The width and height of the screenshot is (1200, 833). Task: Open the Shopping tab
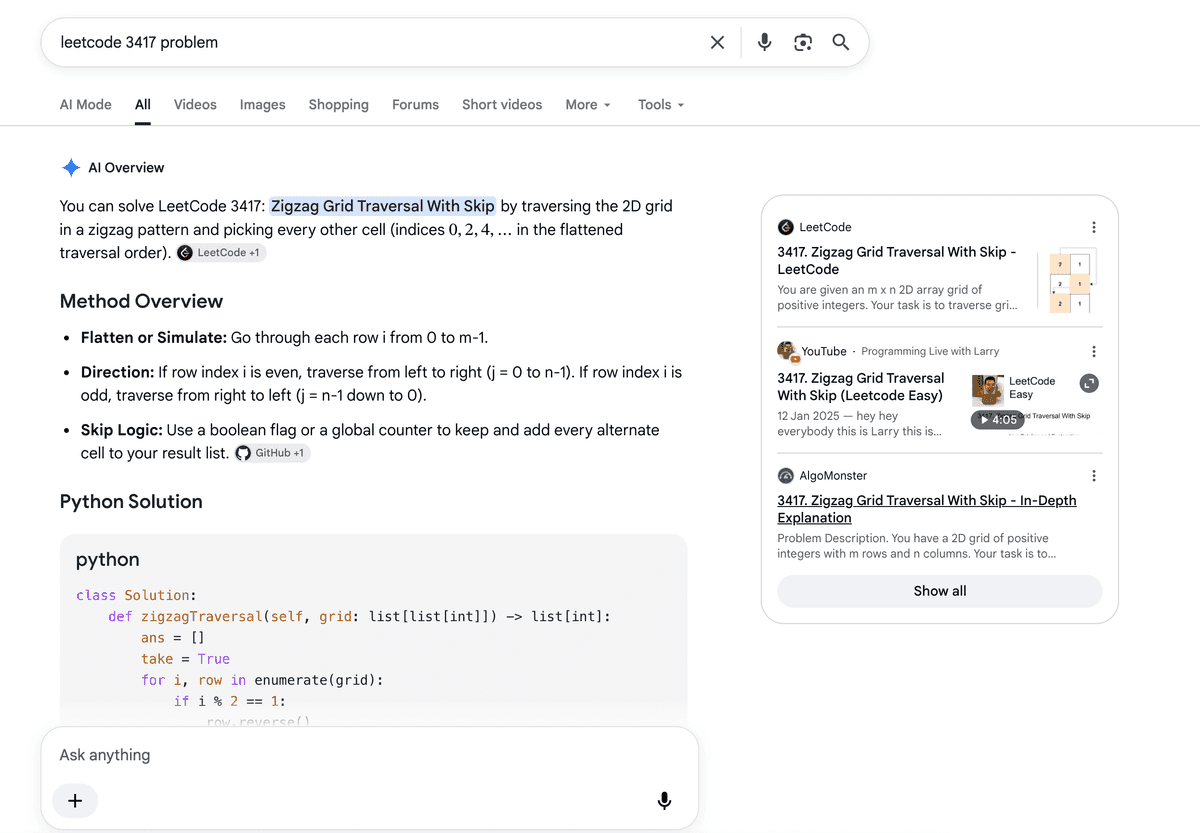[339, 104]
